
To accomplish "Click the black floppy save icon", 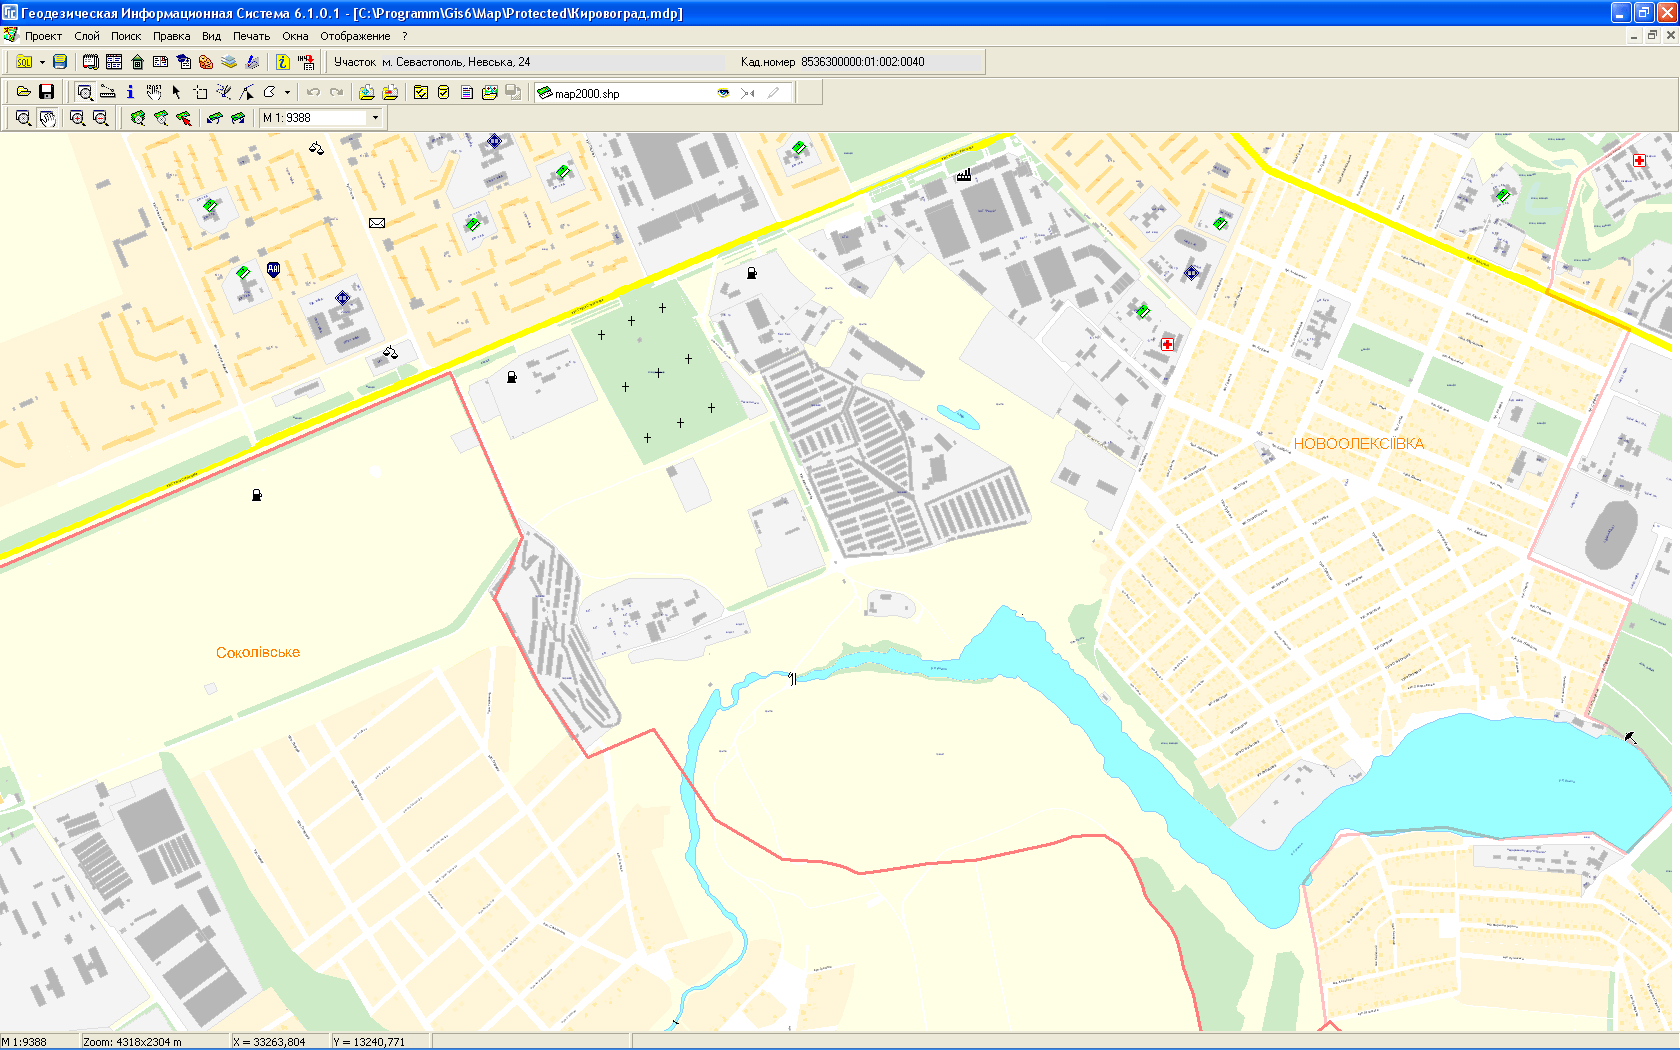I will [46, 92].
